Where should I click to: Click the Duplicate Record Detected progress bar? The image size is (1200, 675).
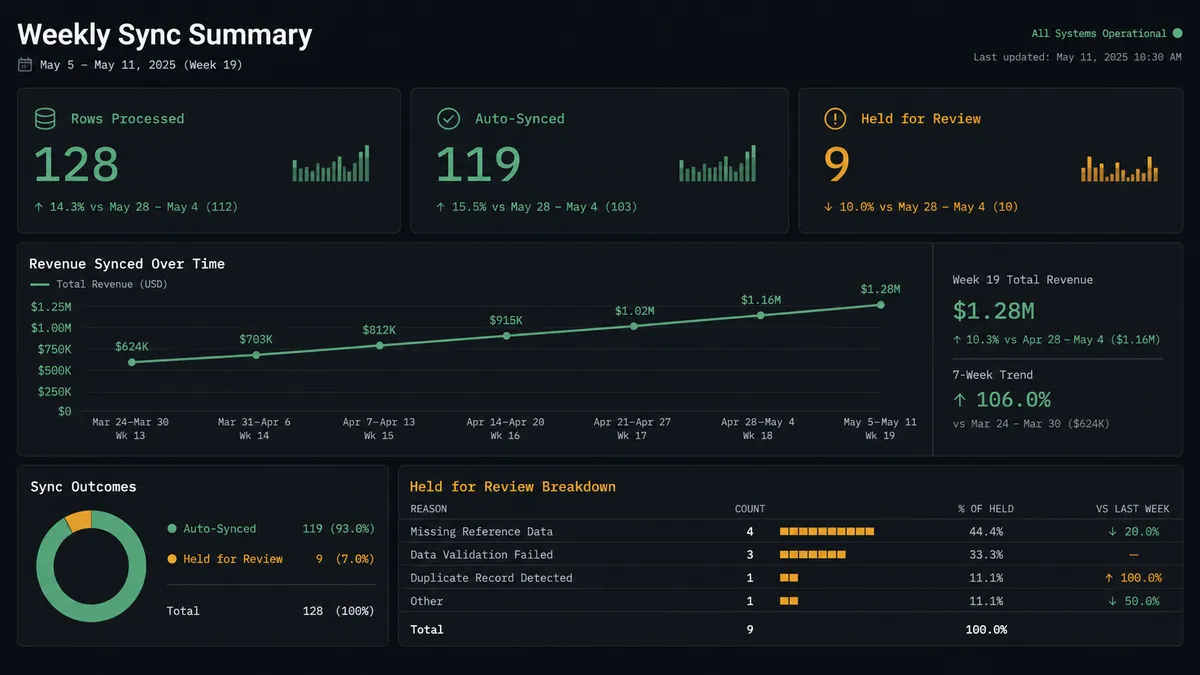tap(789, 578)
